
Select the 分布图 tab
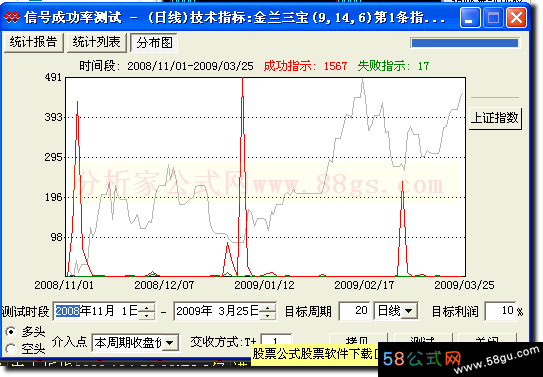coord(154,43)
